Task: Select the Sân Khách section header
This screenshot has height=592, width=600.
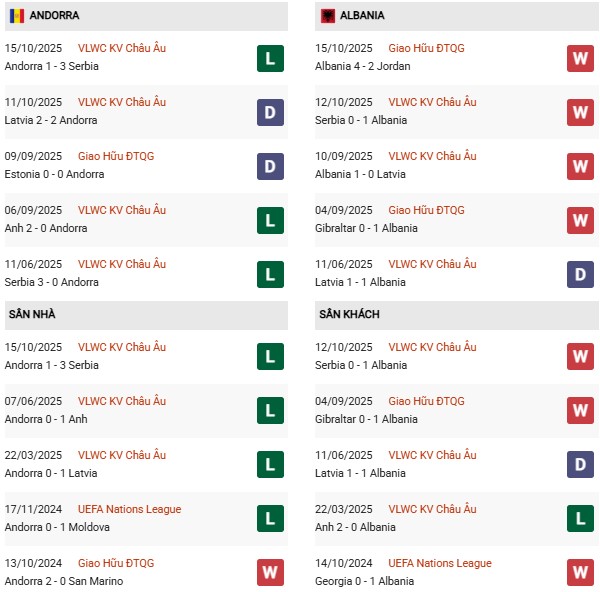Action: coord(348,314)
